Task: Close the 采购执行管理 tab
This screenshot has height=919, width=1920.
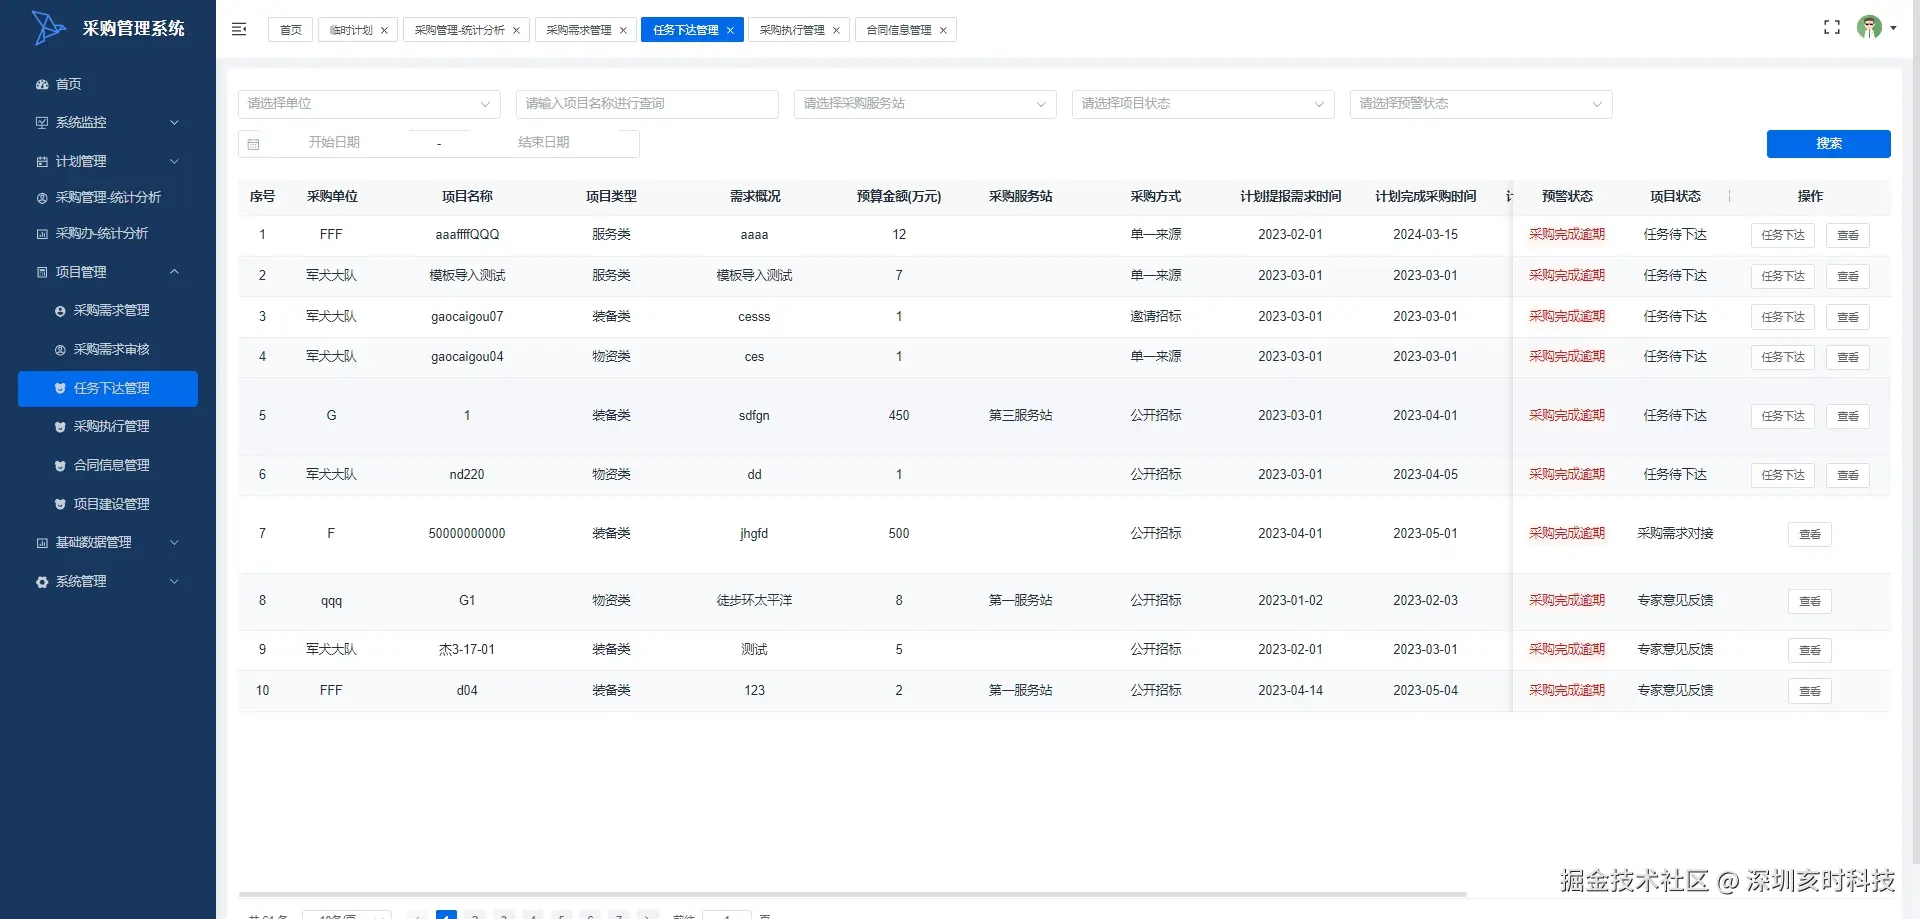Action: [x=836, y=30]
